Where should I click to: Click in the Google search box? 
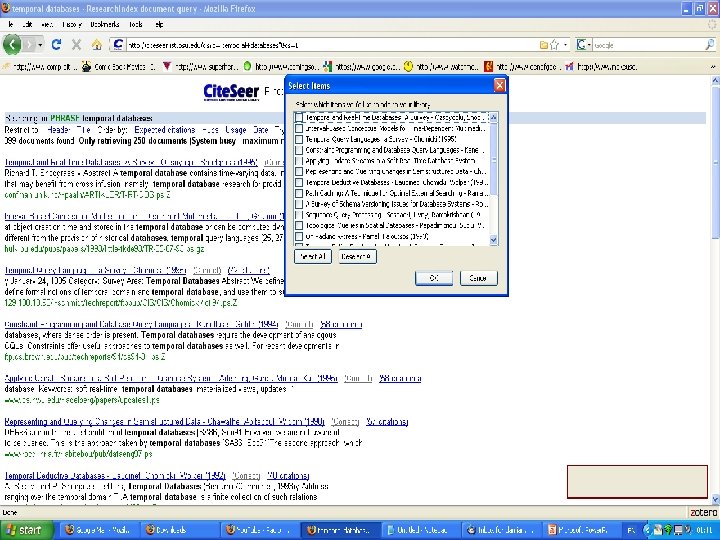point(647,45)
